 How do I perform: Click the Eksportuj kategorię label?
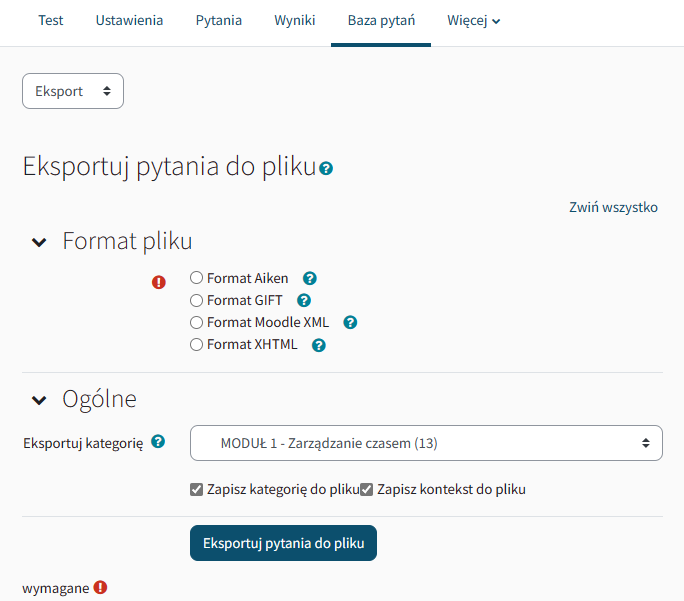coord(83,443)
